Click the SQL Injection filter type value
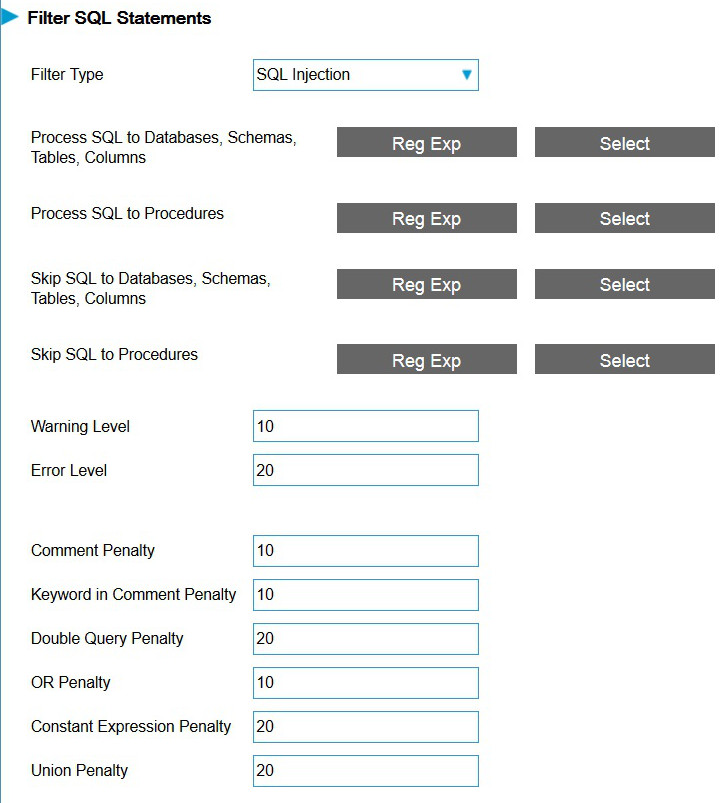This screenshot has width=723, height=803. pyautogui.click(x=304, y=75)
